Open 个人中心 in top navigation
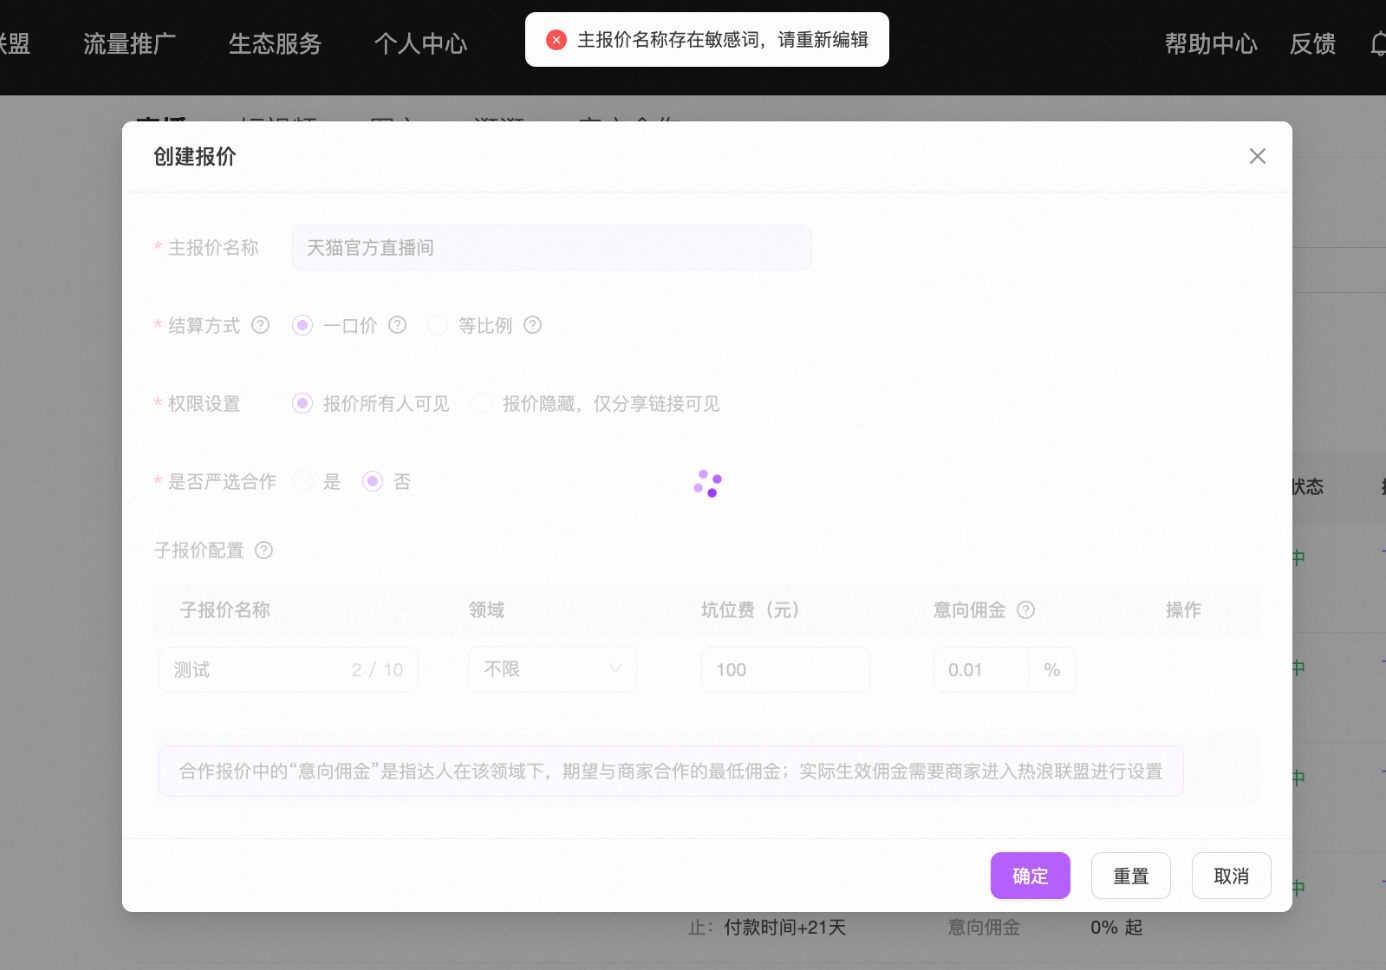This screenshot has height=970, width=1386. pos(420,44)
